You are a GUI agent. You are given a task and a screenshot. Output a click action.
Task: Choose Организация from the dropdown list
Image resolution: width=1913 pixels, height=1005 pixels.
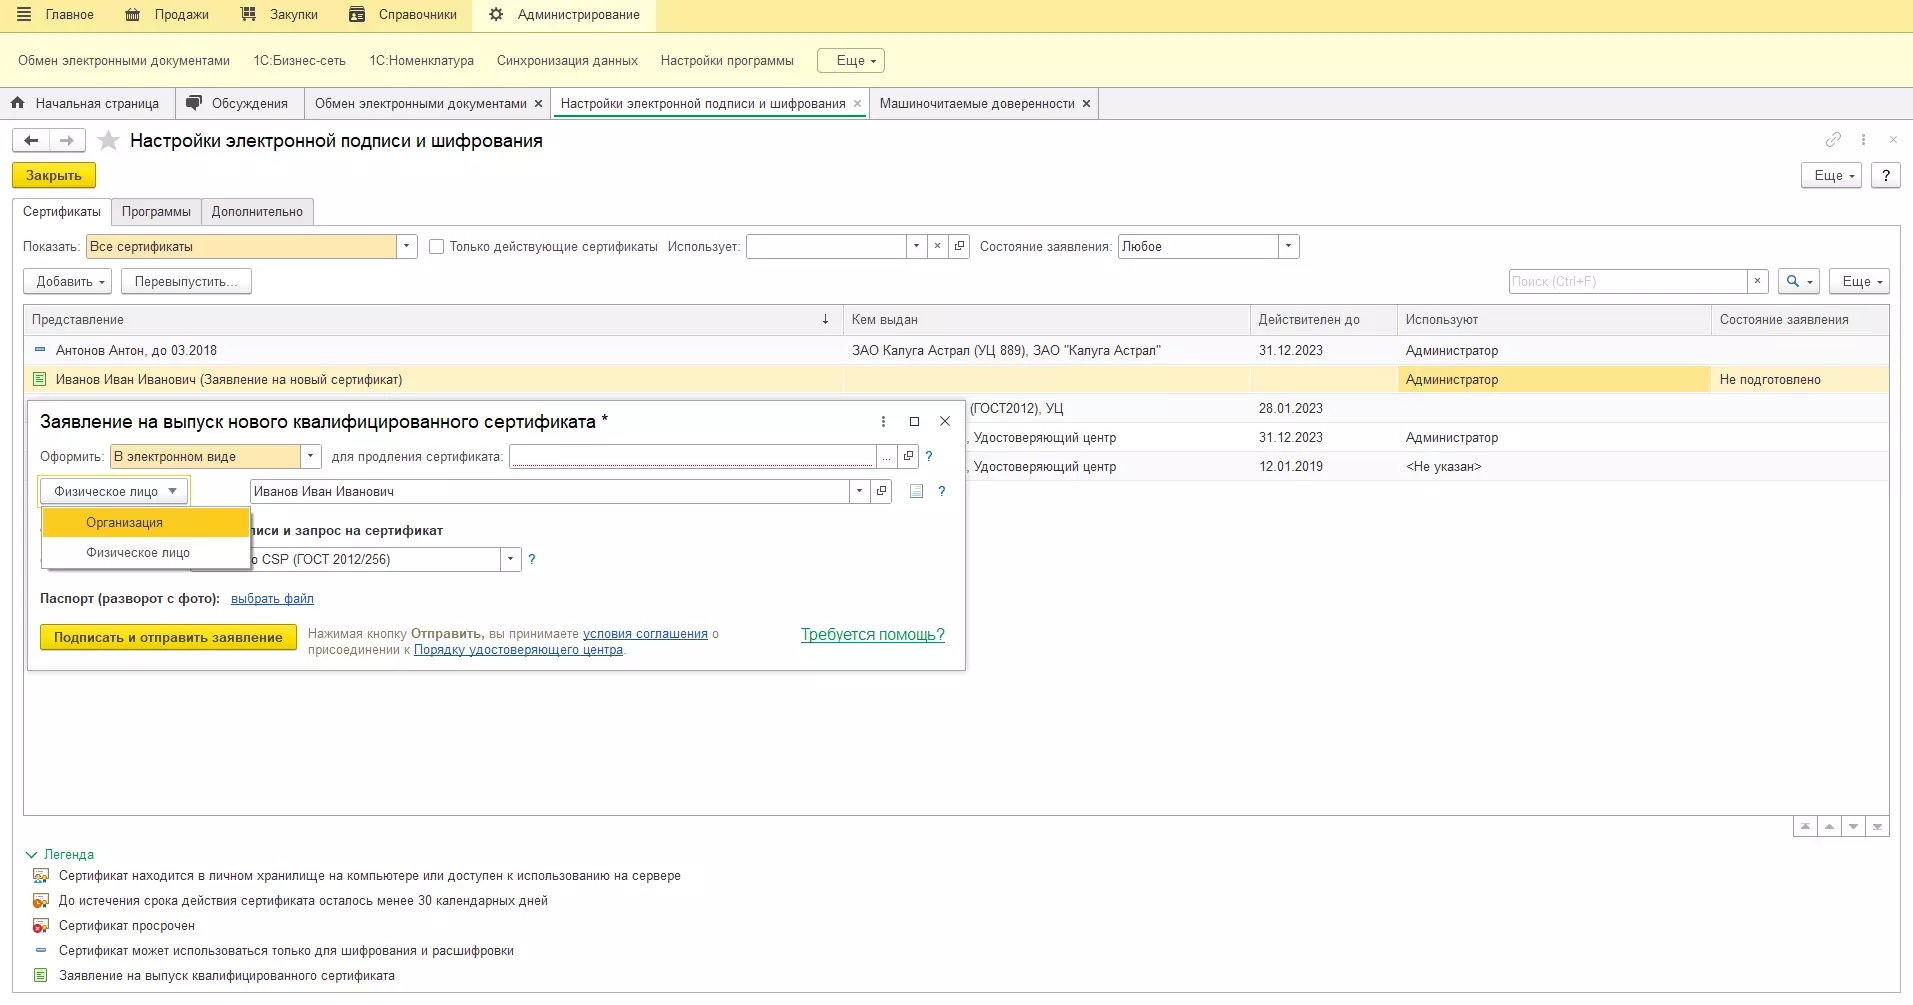(x=124, y=523)
